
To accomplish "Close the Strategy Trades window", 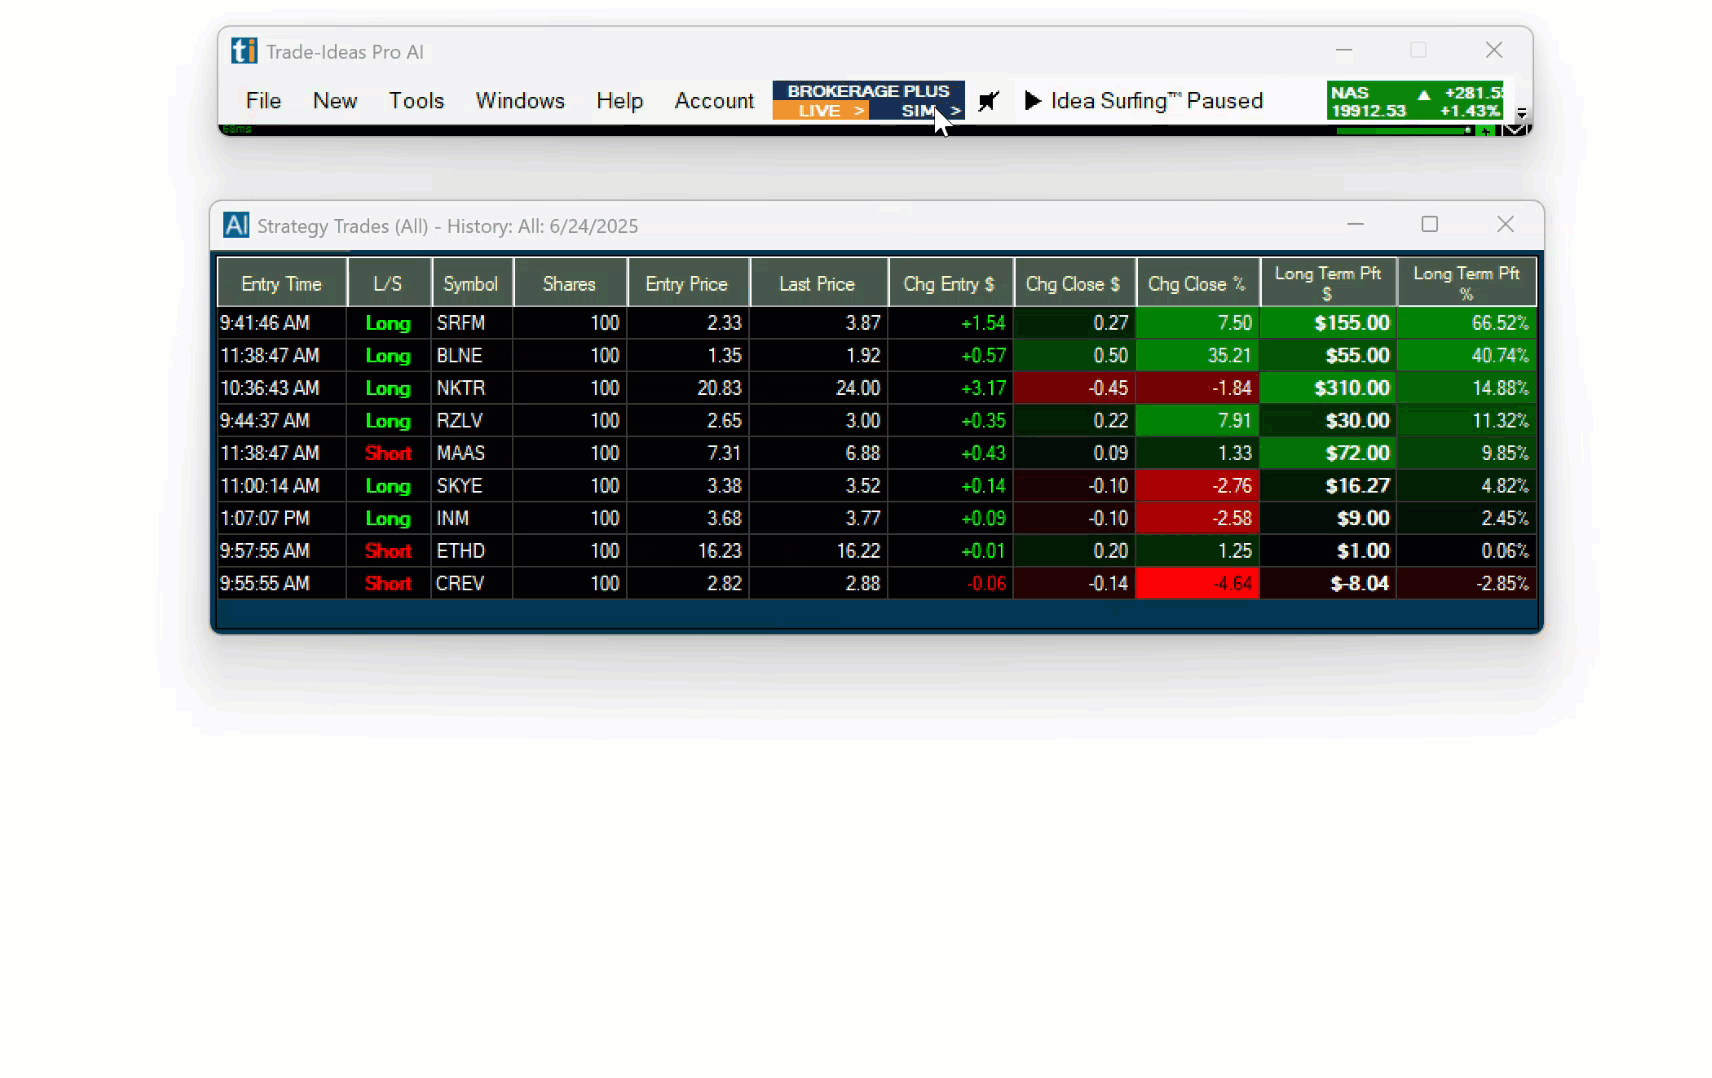I will tap(1505, 224).
